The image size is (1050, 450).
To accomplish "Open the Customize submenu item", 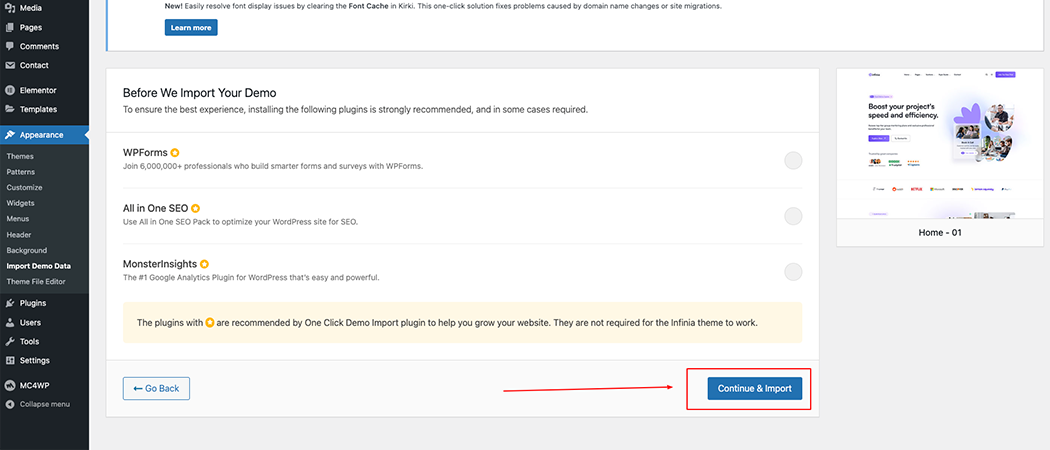I will tap(24, 188).
